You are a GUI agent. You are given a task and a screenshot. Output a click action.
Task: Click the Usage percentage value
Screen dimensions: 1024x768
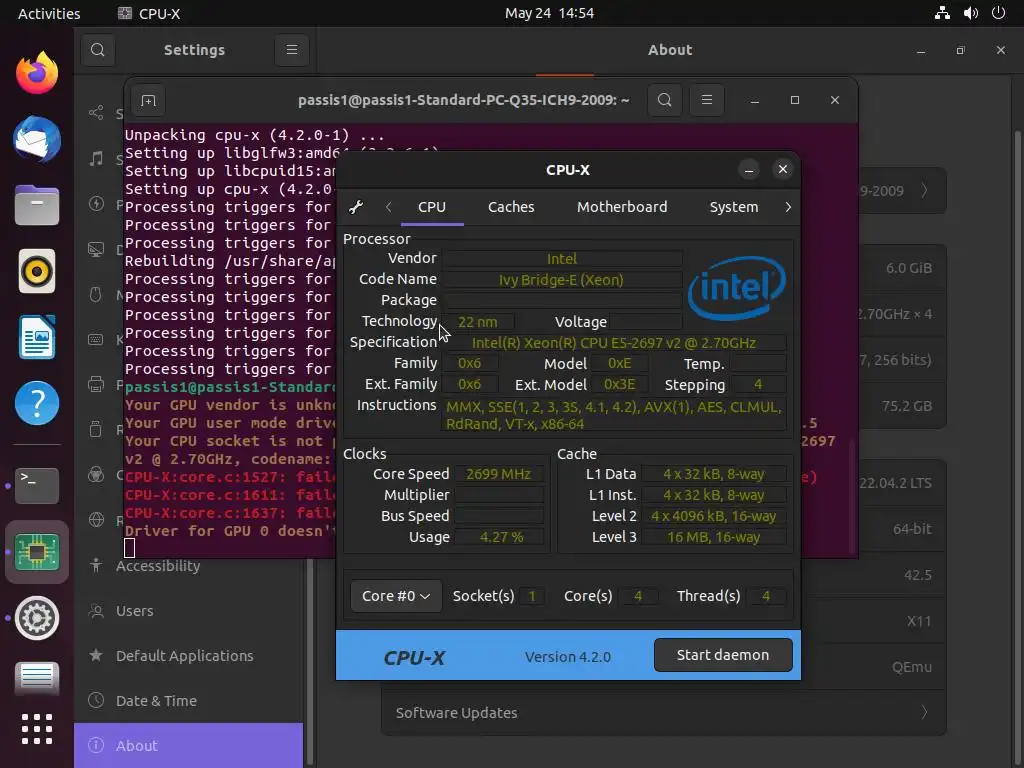[501, 537]
